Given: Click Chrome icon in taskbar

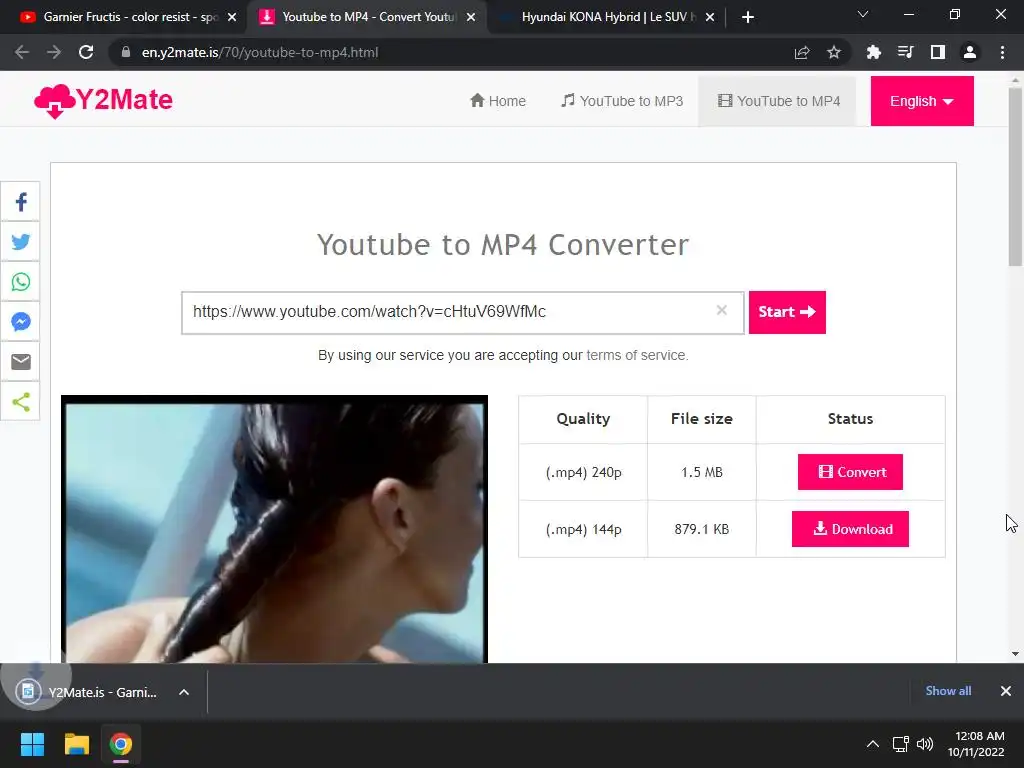Looking at the screenshot, I should (x=120, y=744).
